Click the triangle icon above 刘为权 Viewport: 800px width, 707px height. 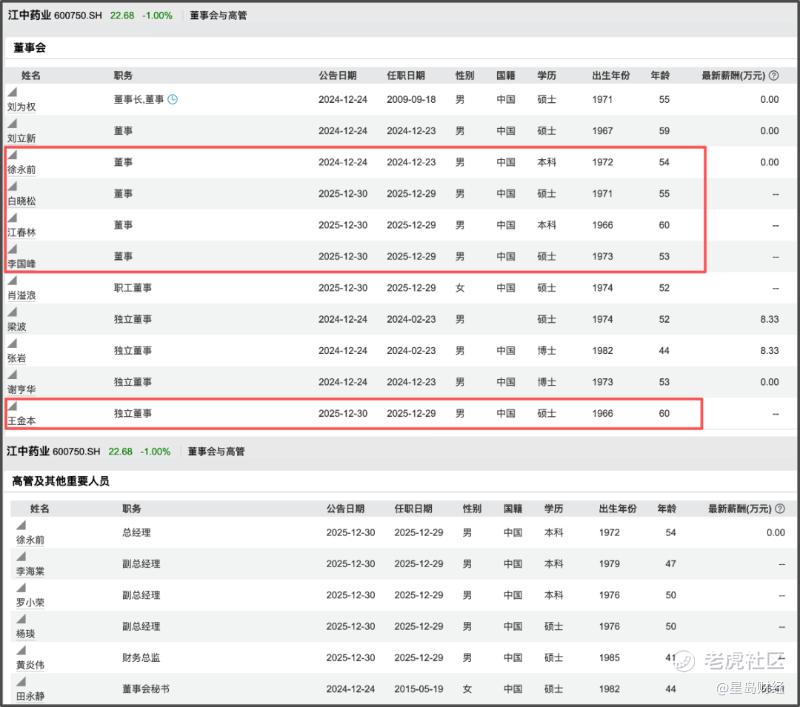point(12,92)
